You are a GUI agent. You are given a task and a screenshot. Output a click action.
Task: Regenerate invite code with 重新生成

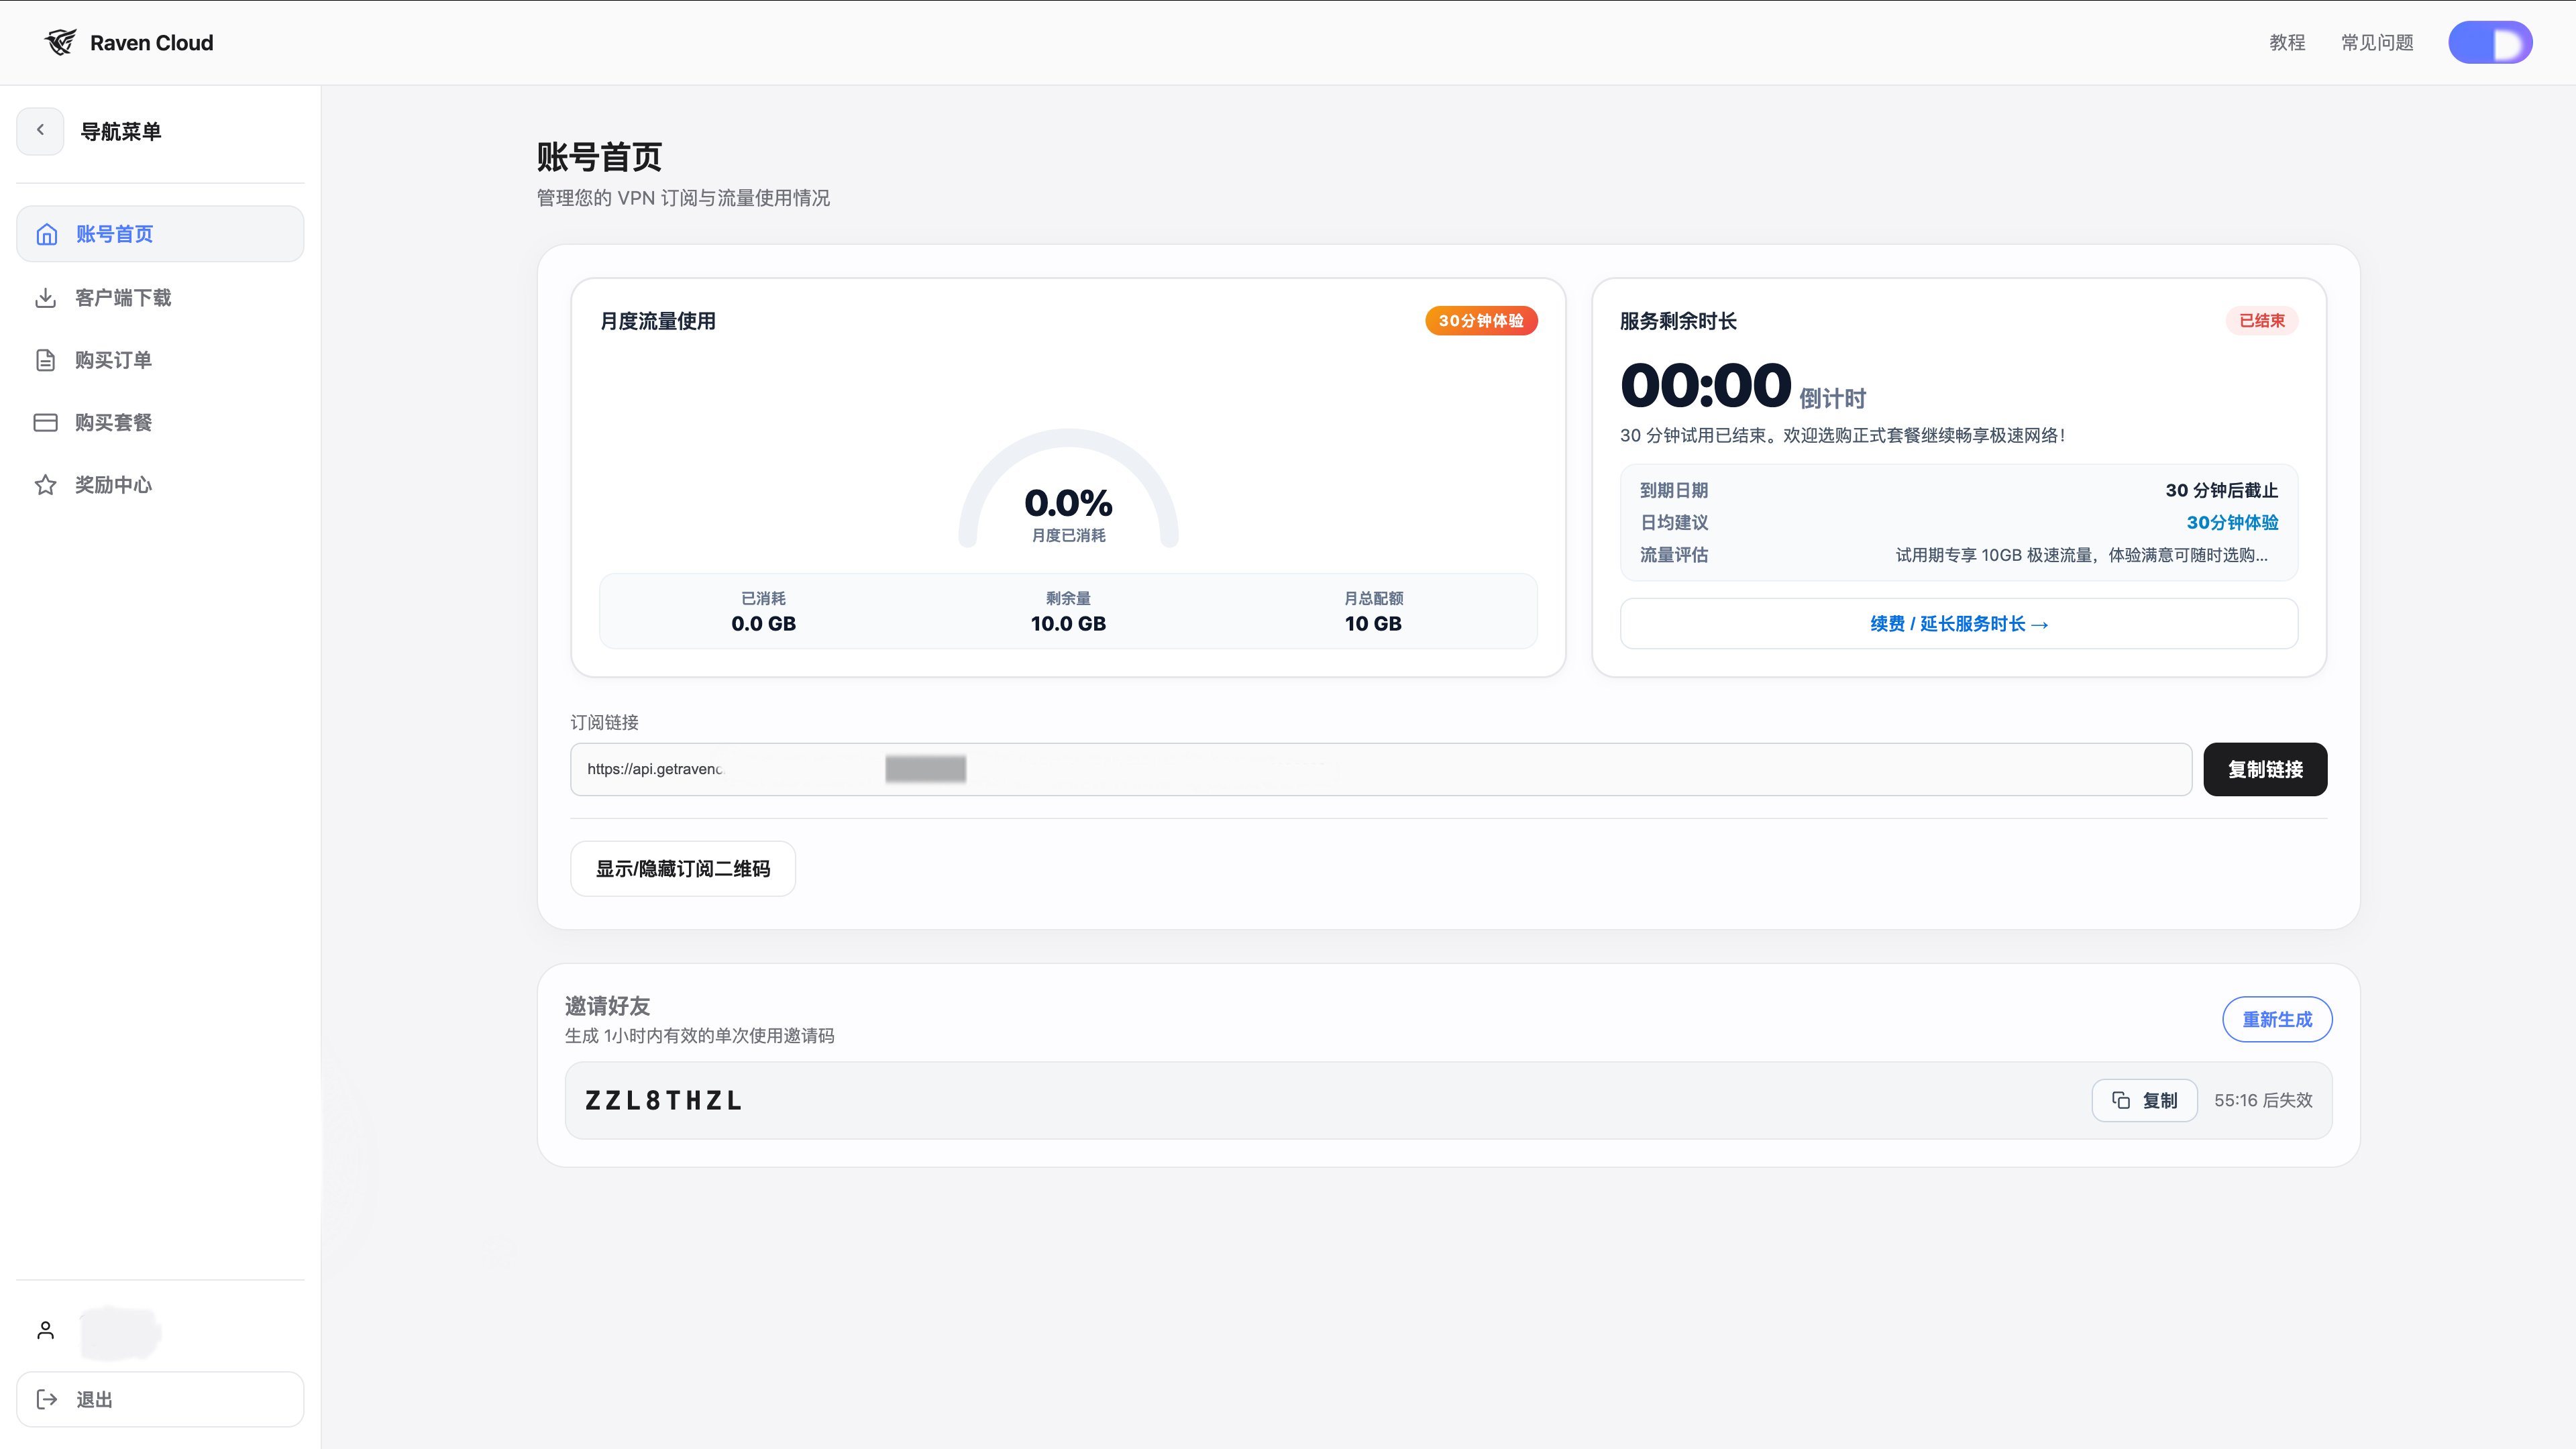pos(2277,1019)
